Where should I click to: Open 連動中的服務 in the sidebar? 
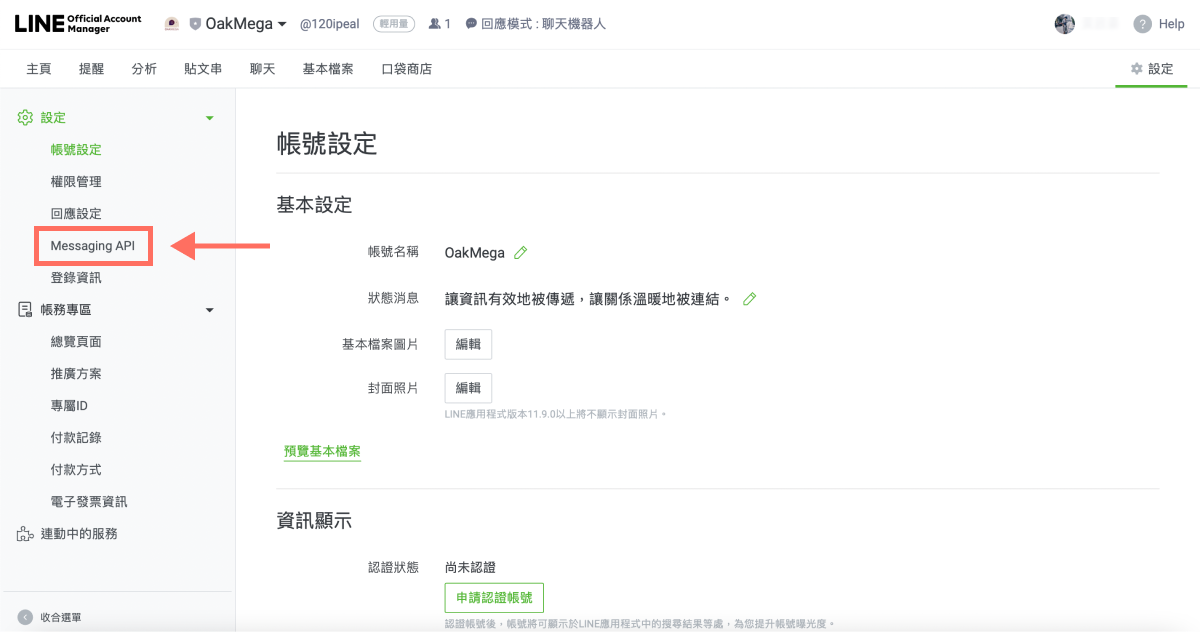(79, 534)
